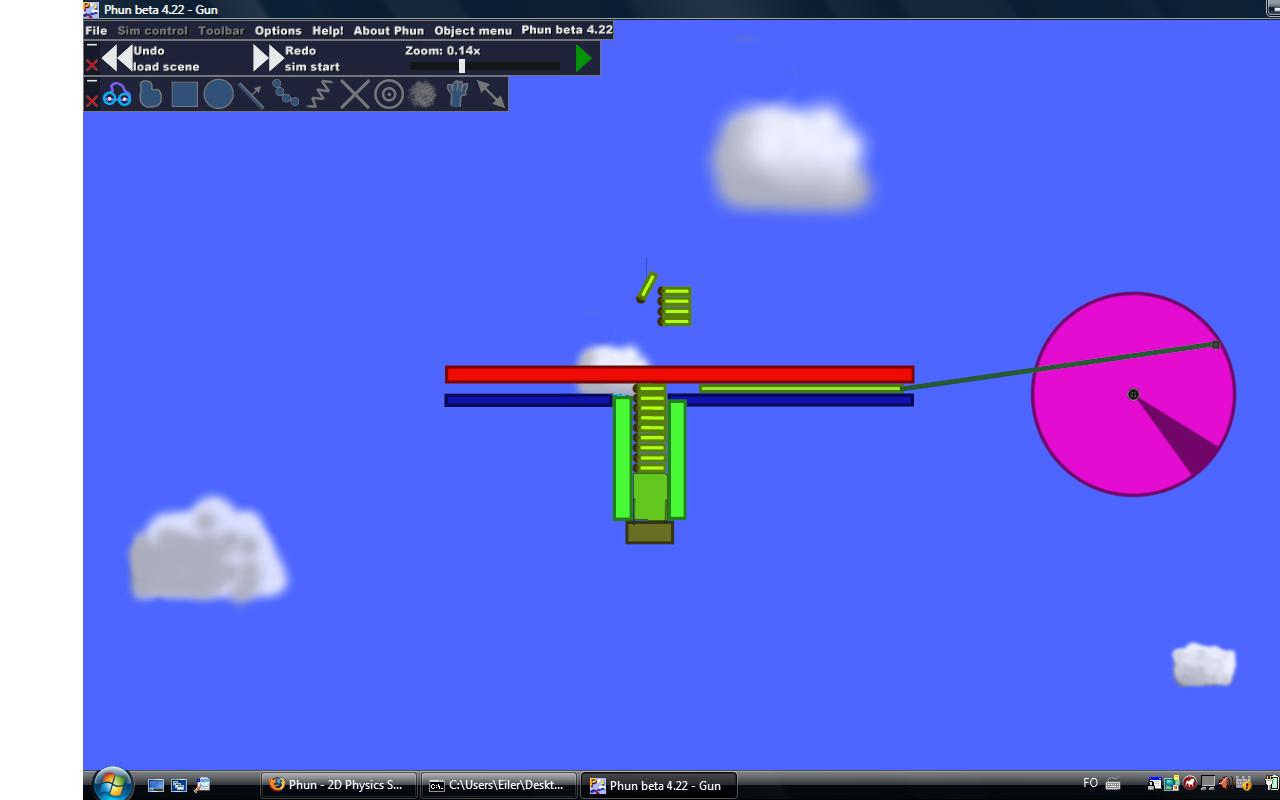The height and width of the screenshot is (800, 1280).
Task: Select the brush tool blob icon
Action: point(150,95)
